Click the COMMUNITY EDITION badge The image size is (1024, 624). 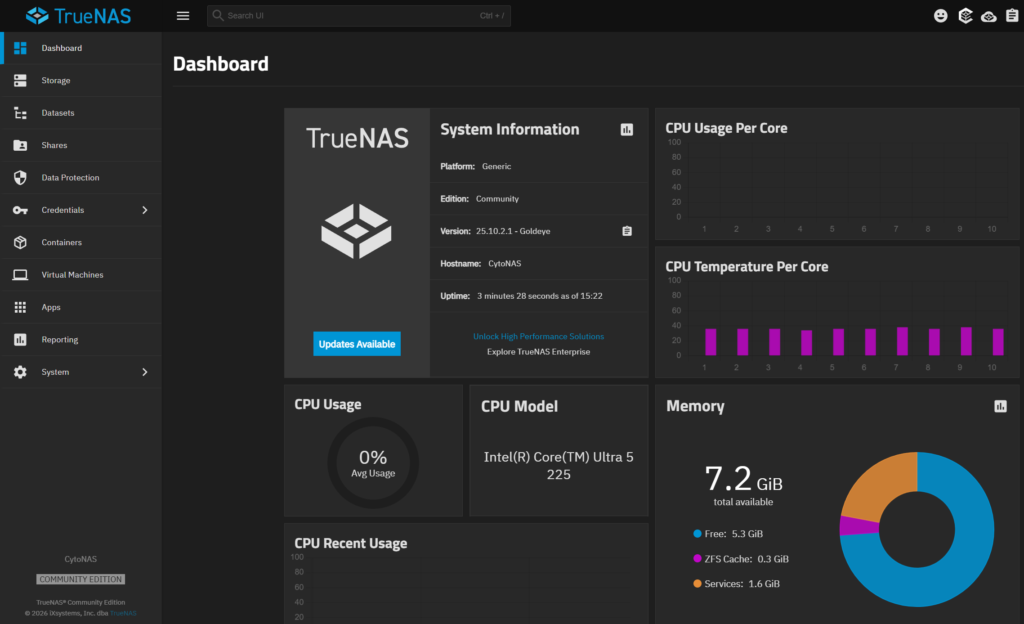click(80, 580)
